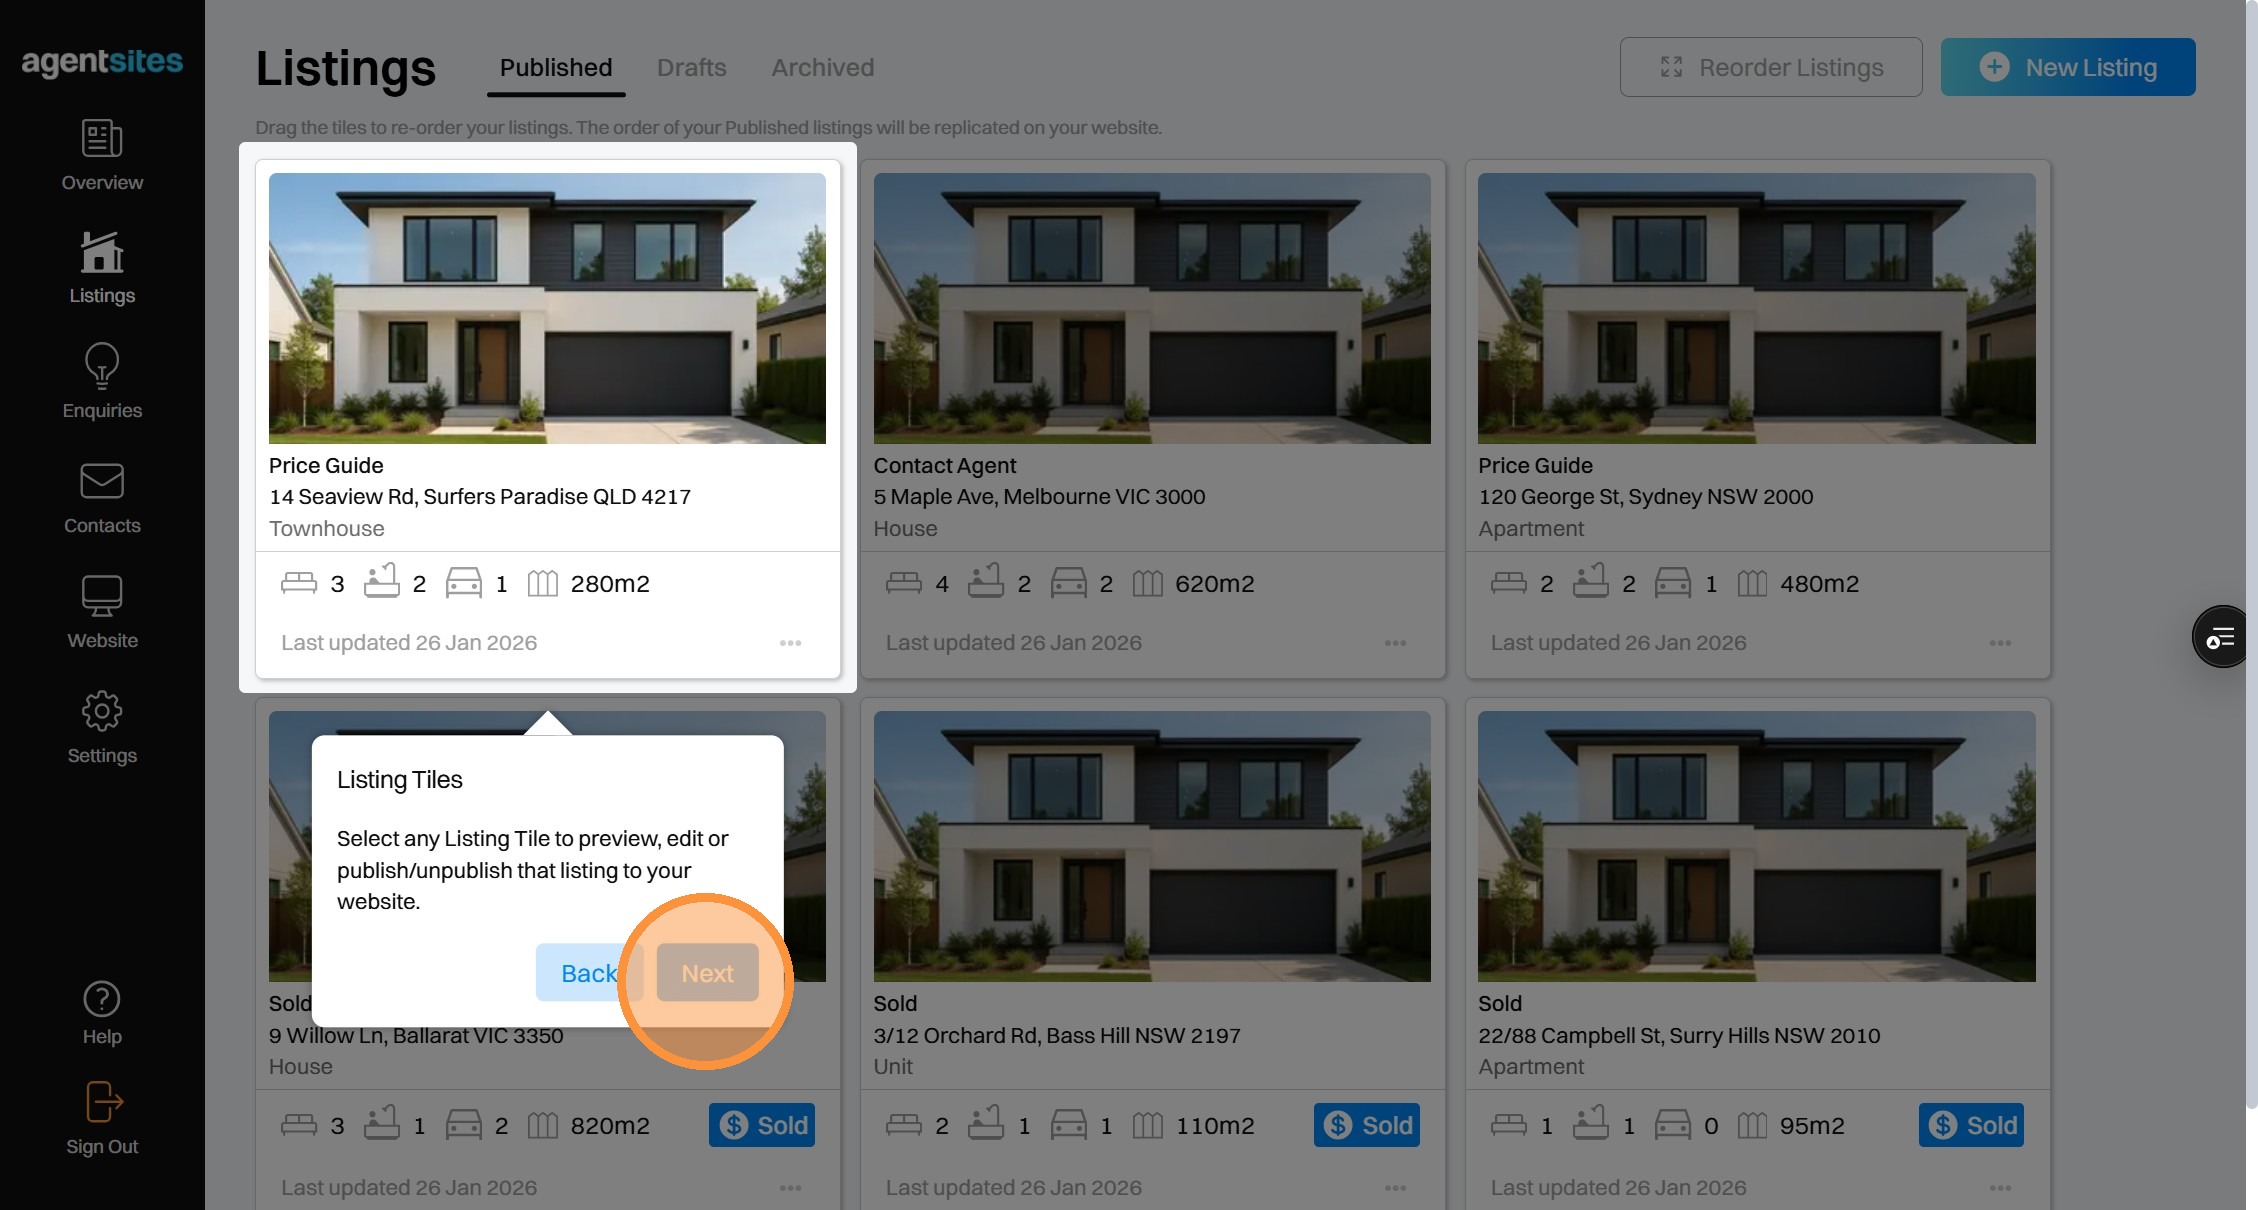This screenshot has width=2258, height=1210.
Task: Click Sold badge on 3/12 Orchard Rd
Action: 1366,1125
